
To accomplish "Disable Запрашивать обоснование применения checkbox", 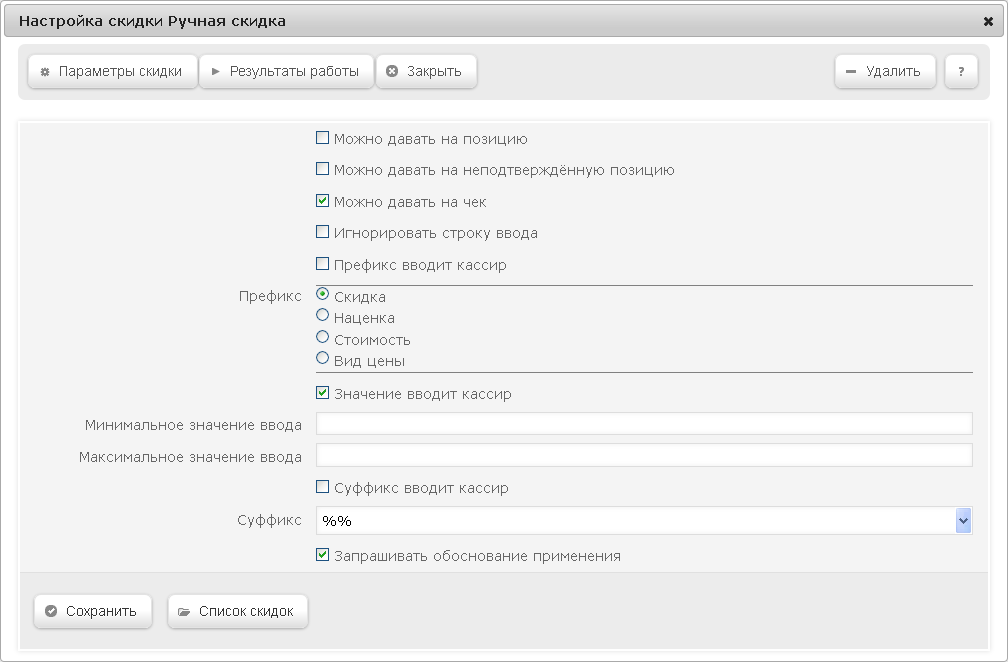I will [323, 555].
